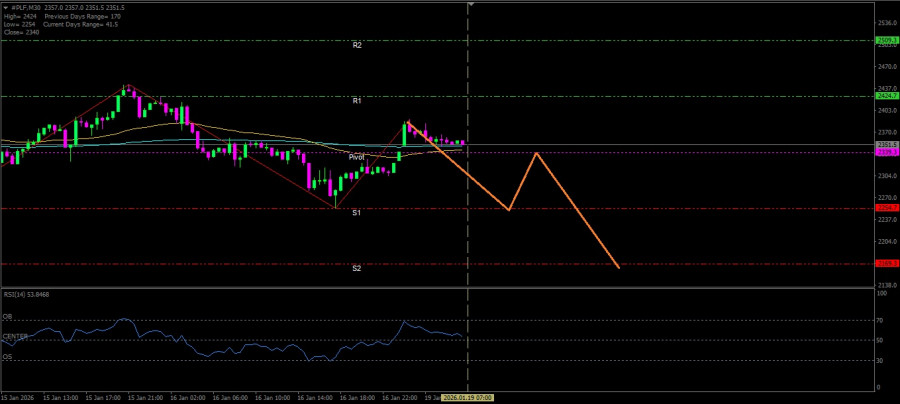Image resolution: width=900 pixels, height=404 pixels.
Task: Click the 16 Jan 14:00 time axis label
Action: pos(316,398)
